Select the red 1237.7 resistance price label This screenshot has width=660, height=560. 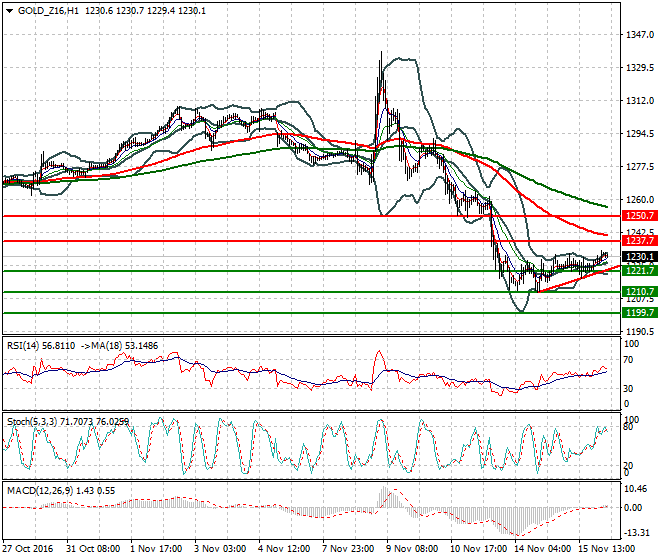640,241
